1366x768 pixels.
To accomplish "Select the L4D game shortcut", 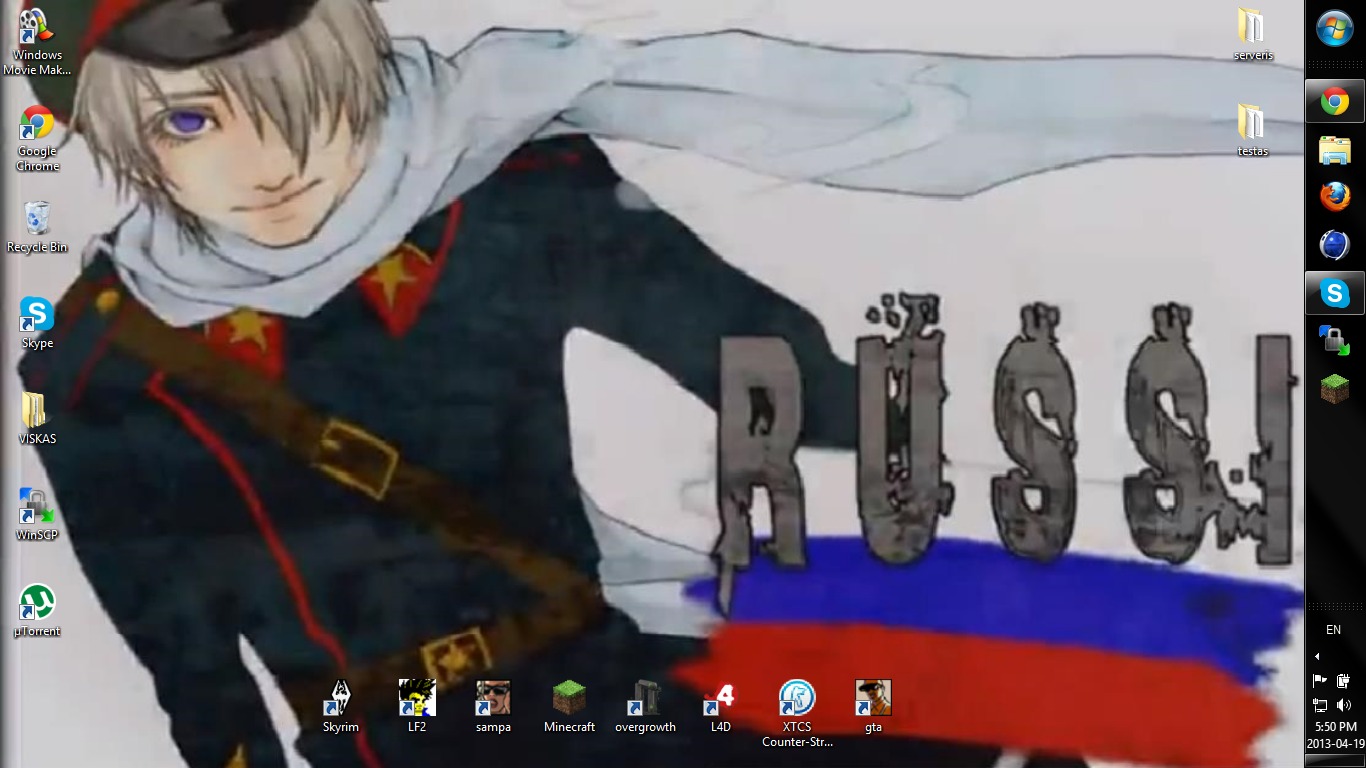I will [721, 706].
